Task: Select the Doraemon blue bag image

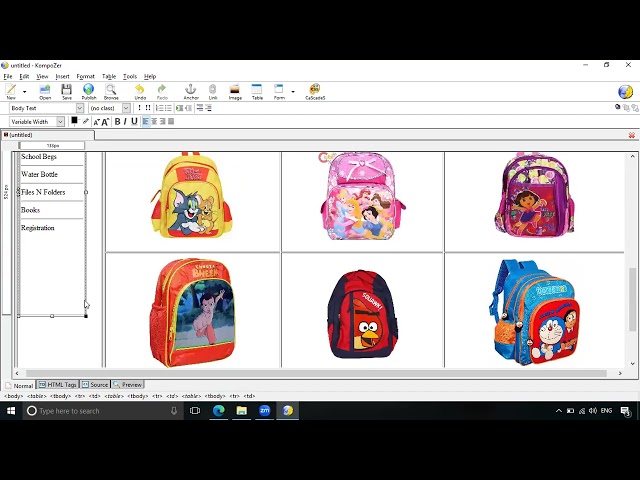Action: [x=534, y=312]
